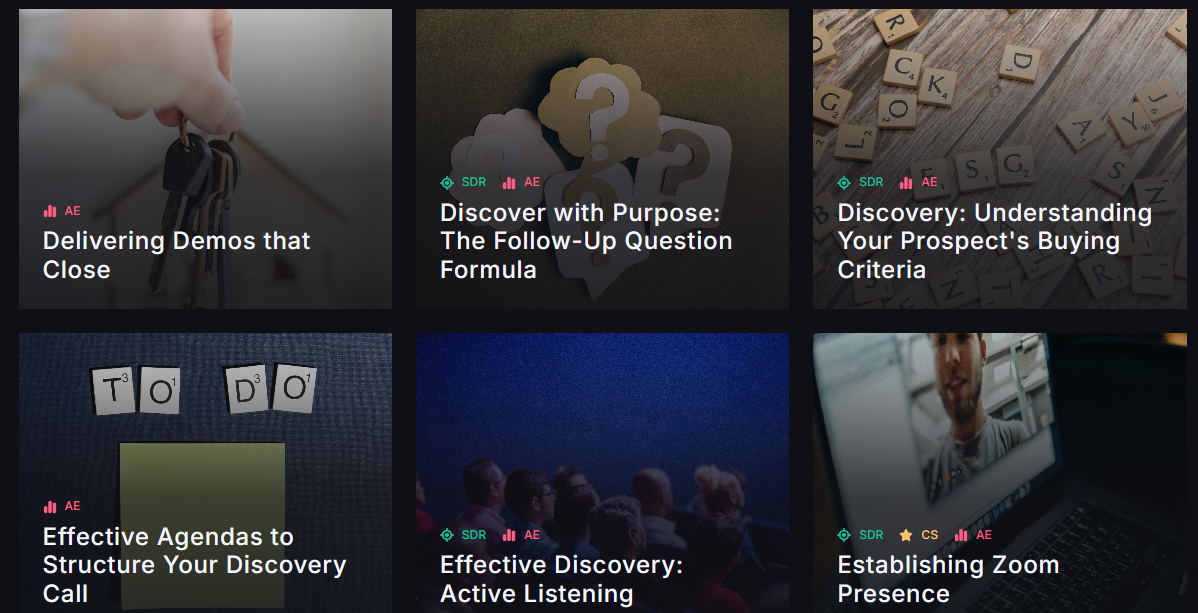Click AE bar icon on Active Listening card
1198x613 pixels.
coord(509,535)
